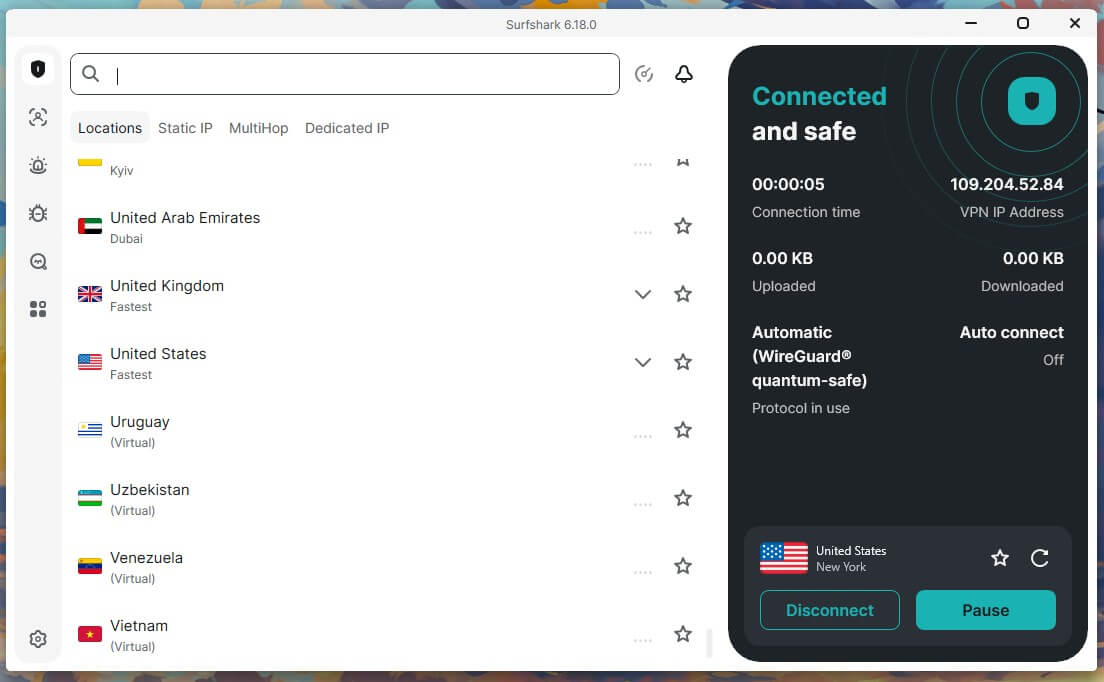The image size is (1104, 682).
Task: Favorite the Uruguay location
Action: 683,430
